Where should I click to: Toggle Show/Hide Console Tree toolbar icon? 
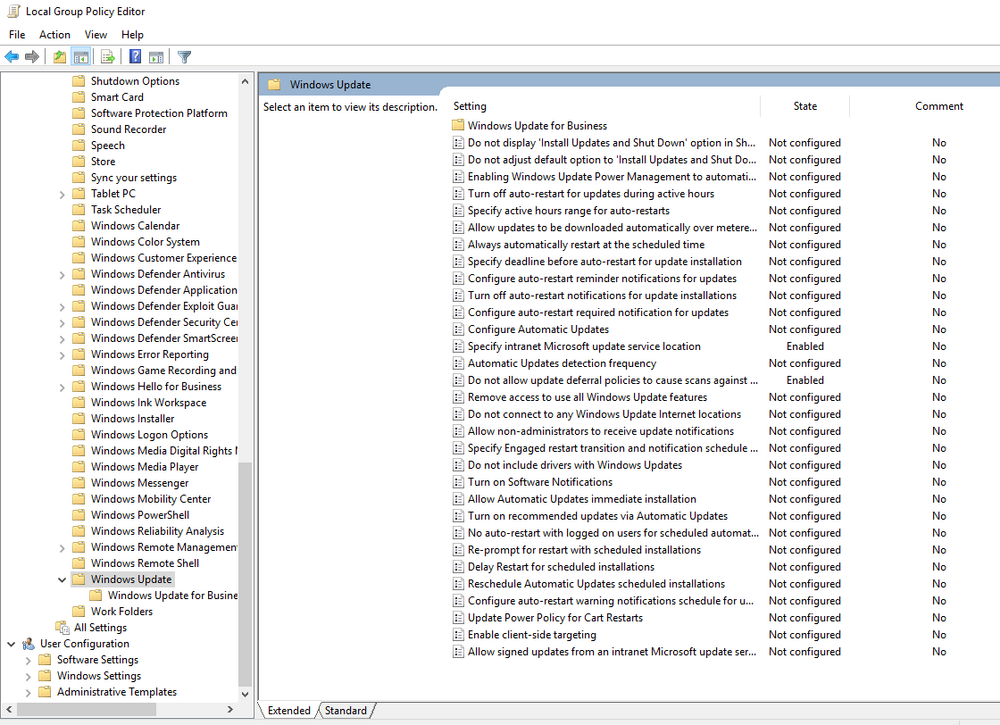tap(81, 57)
